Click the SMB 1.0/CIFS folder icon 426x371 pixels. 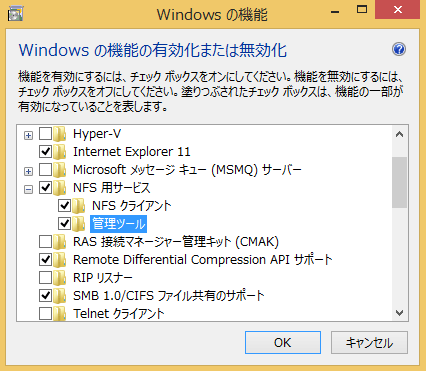coord(60,296)
